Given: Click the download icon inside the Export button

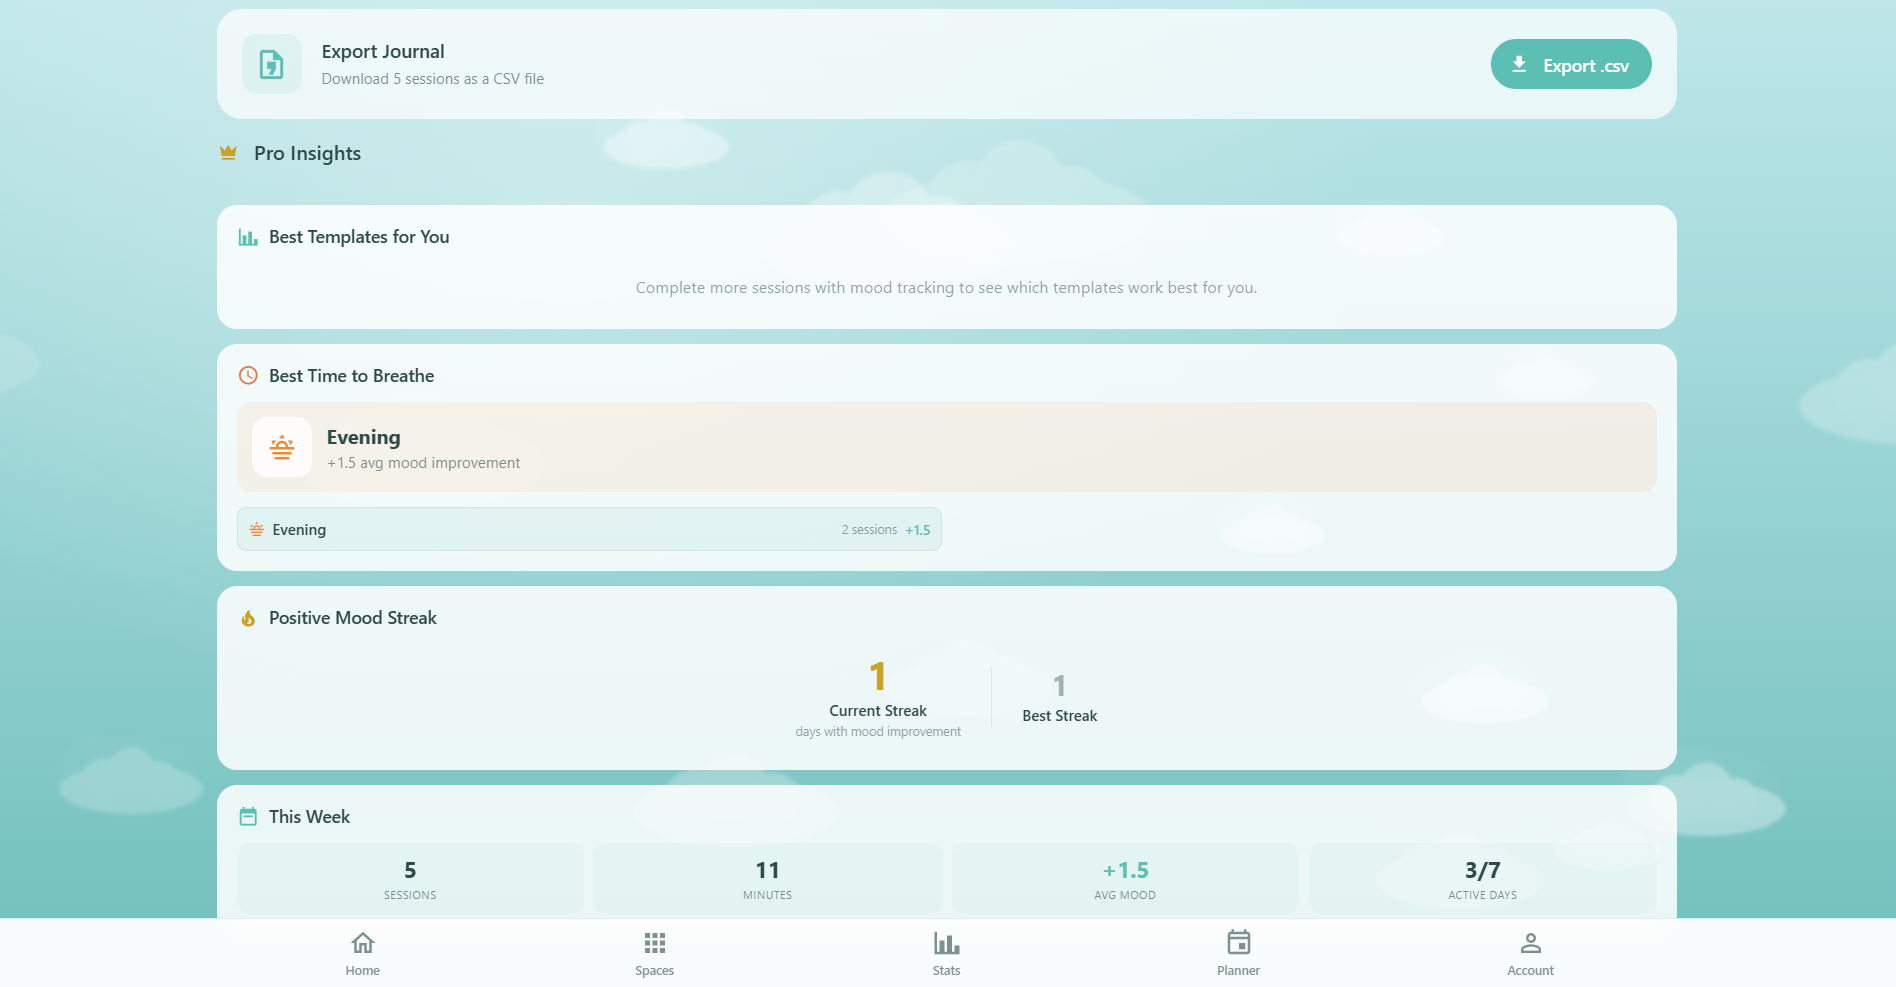Looking at the screenshot, I should point(1520,64).
